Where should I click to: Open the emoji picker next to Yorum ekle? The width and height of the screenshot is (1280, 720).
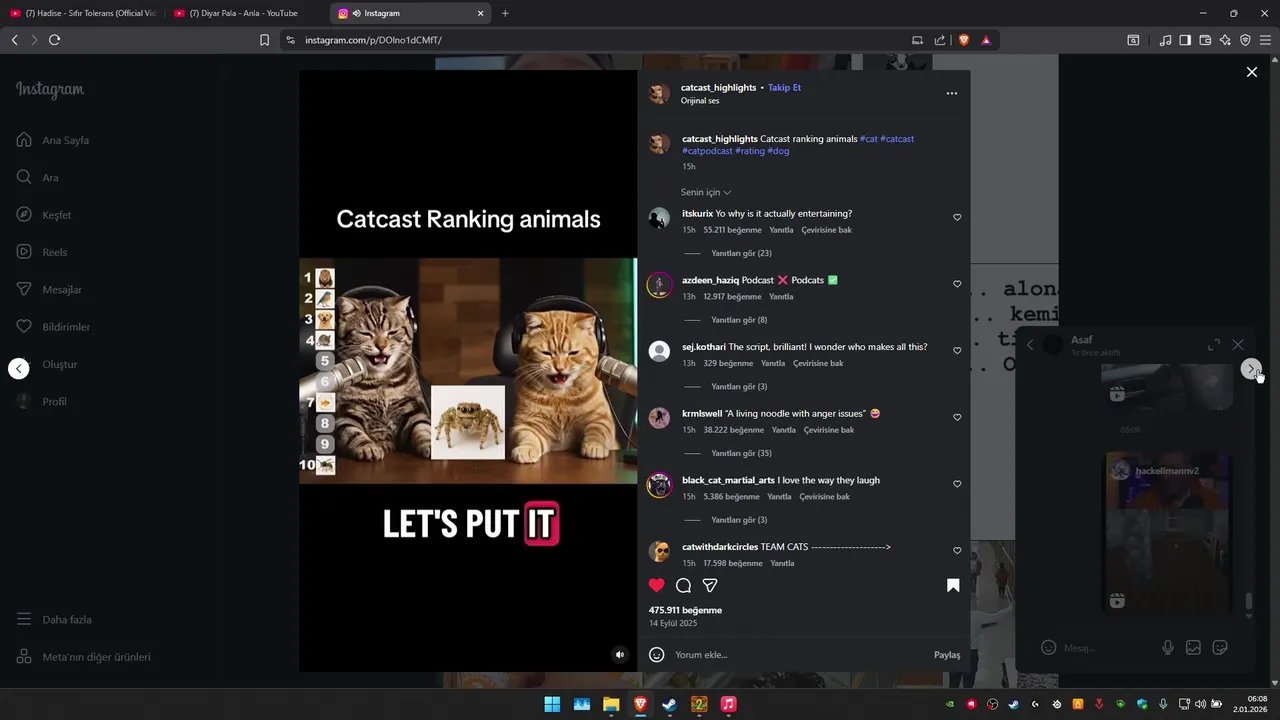click(657, 655)
